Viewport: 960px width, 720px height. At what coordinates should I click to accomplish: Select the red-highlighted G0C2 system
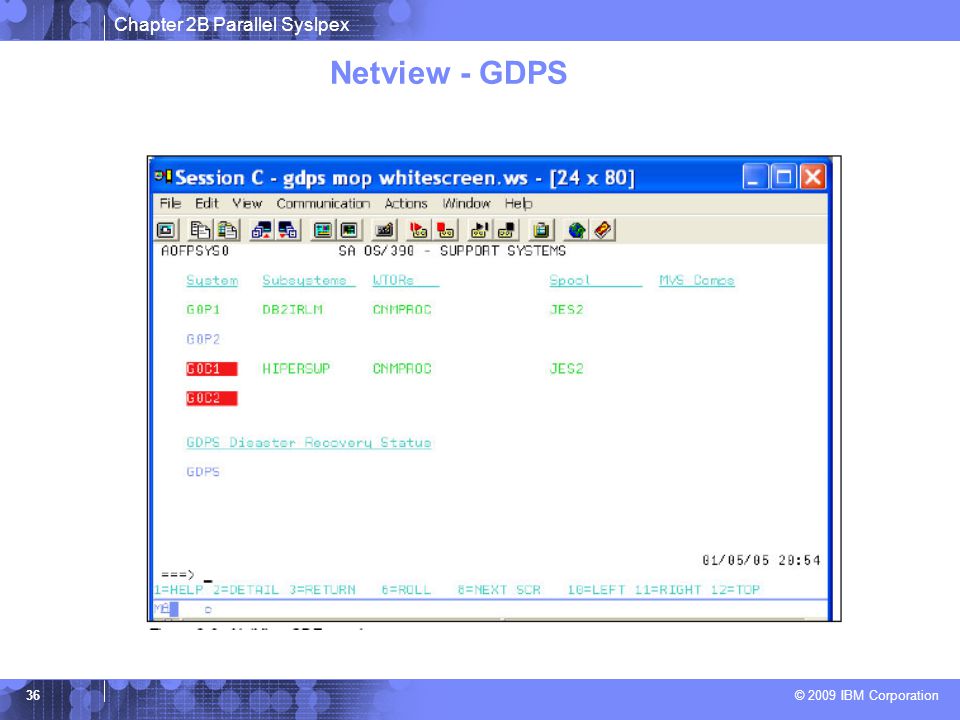211,398
